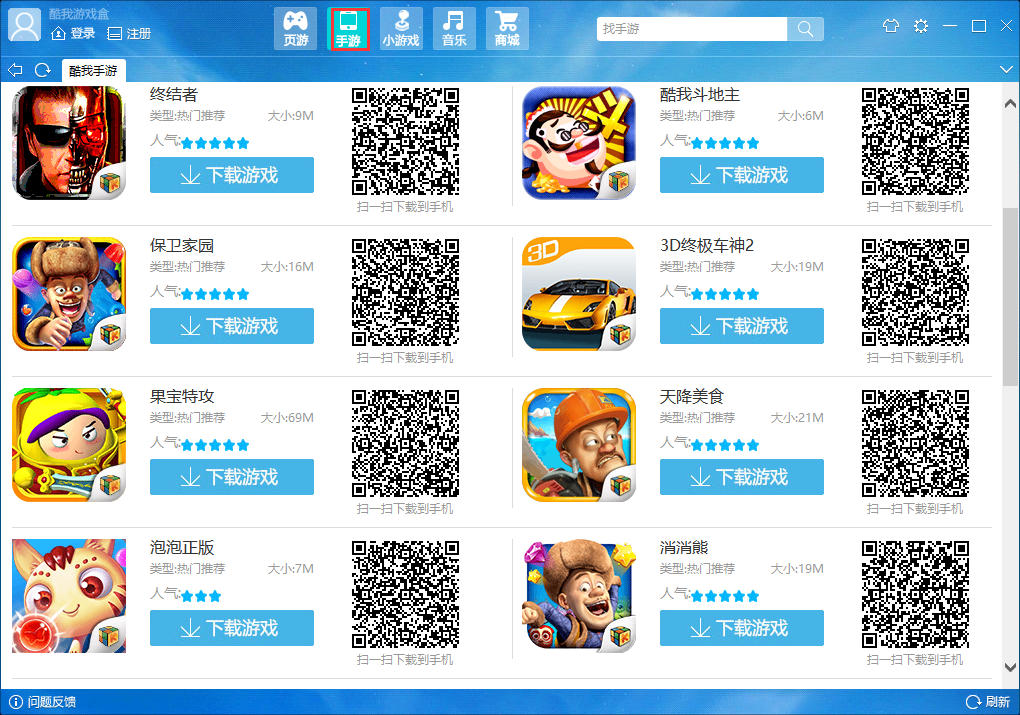This screenshot has width=1020, height=715.
Task: Click the 酷我斗地主 game title
Action: pyautogui.click(x=700, y=94)
